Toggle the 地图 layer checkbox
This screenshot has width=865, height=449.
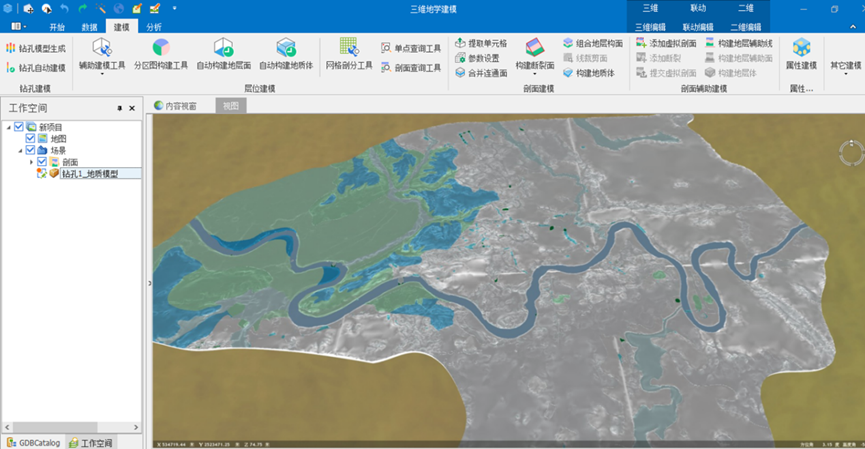pos(30,138)
